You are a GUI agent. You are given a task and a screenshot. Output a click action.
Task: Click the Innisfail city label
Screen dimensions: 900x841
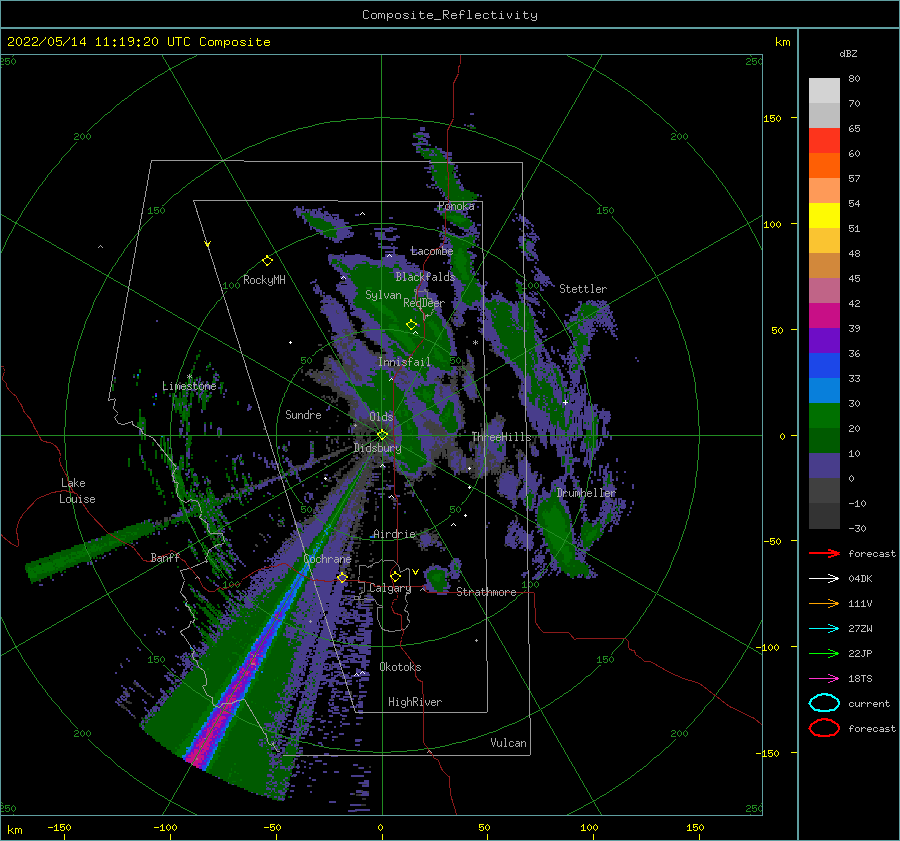tap(404, 362)
